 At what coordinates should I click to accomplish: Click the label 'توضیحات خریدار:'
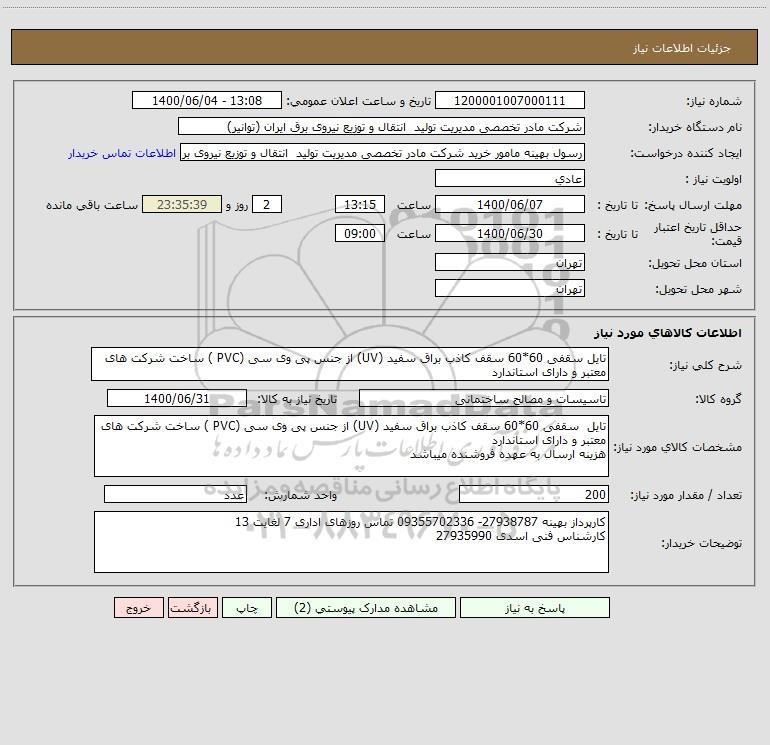tap(702, 543)
